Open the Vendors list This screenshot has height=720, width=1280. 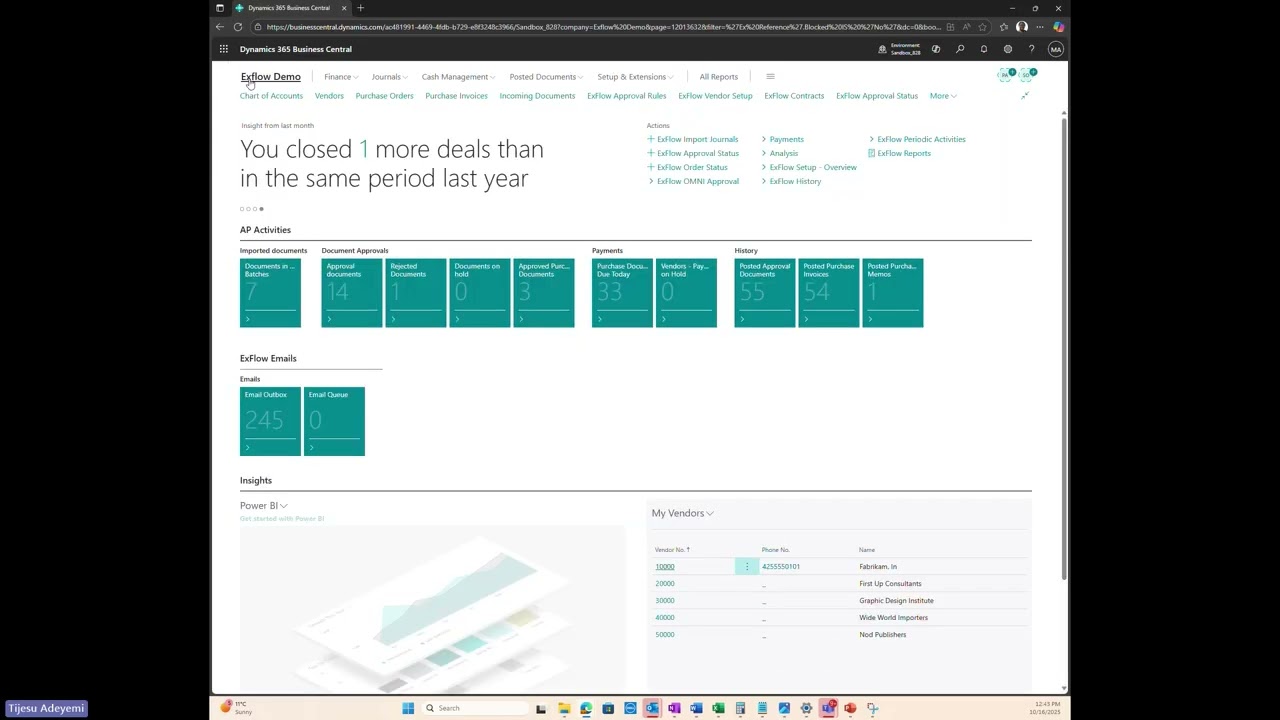(329, 96)
